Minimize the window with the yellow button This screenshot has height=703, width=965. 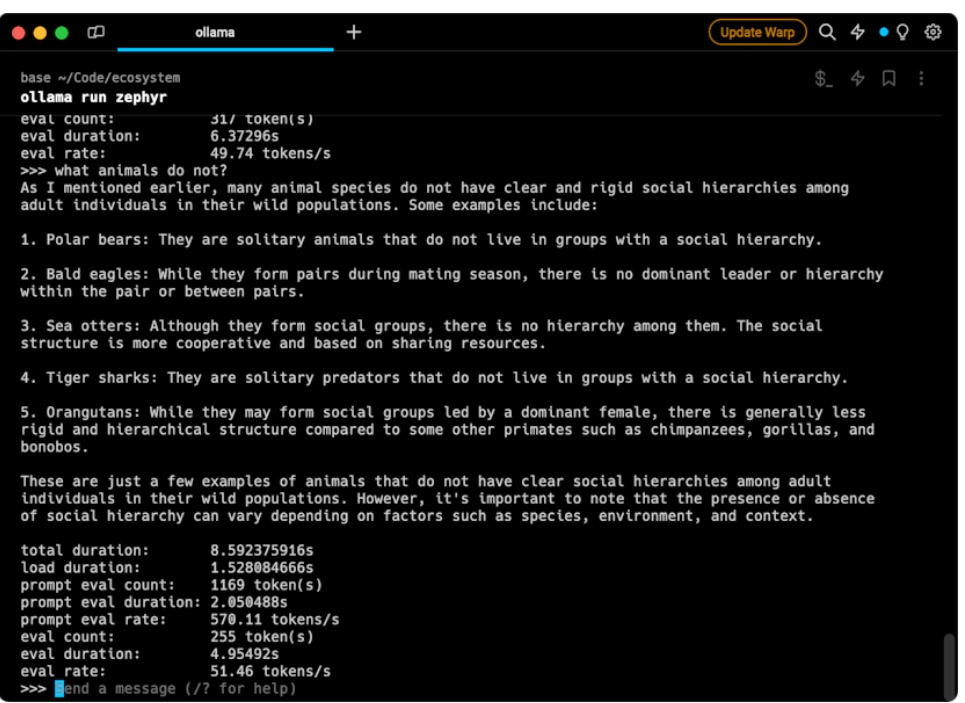pyautogui.click(x=40, y=33)
